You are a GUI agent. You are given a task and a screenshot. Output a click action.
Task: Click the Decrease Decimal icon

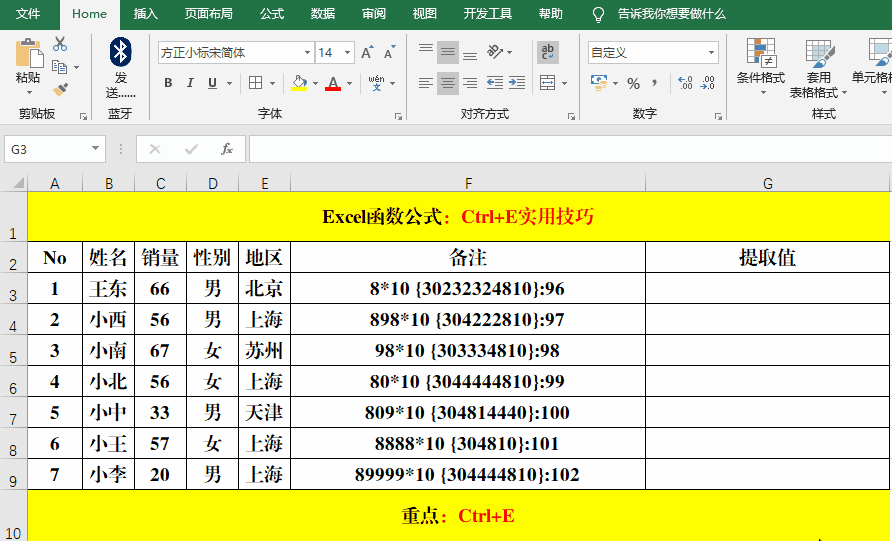pyautogui.click(x=708, y=83)
